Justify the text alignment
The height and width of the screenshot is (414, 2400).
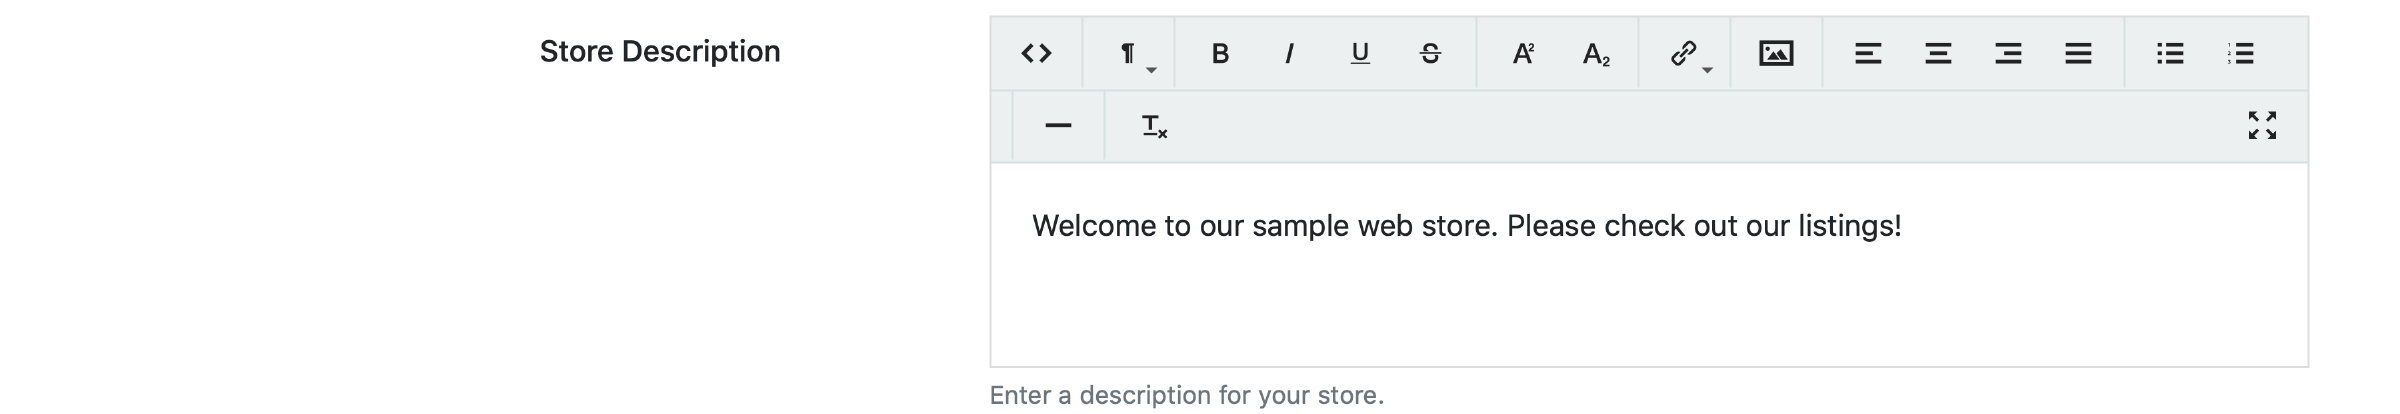2078,54
